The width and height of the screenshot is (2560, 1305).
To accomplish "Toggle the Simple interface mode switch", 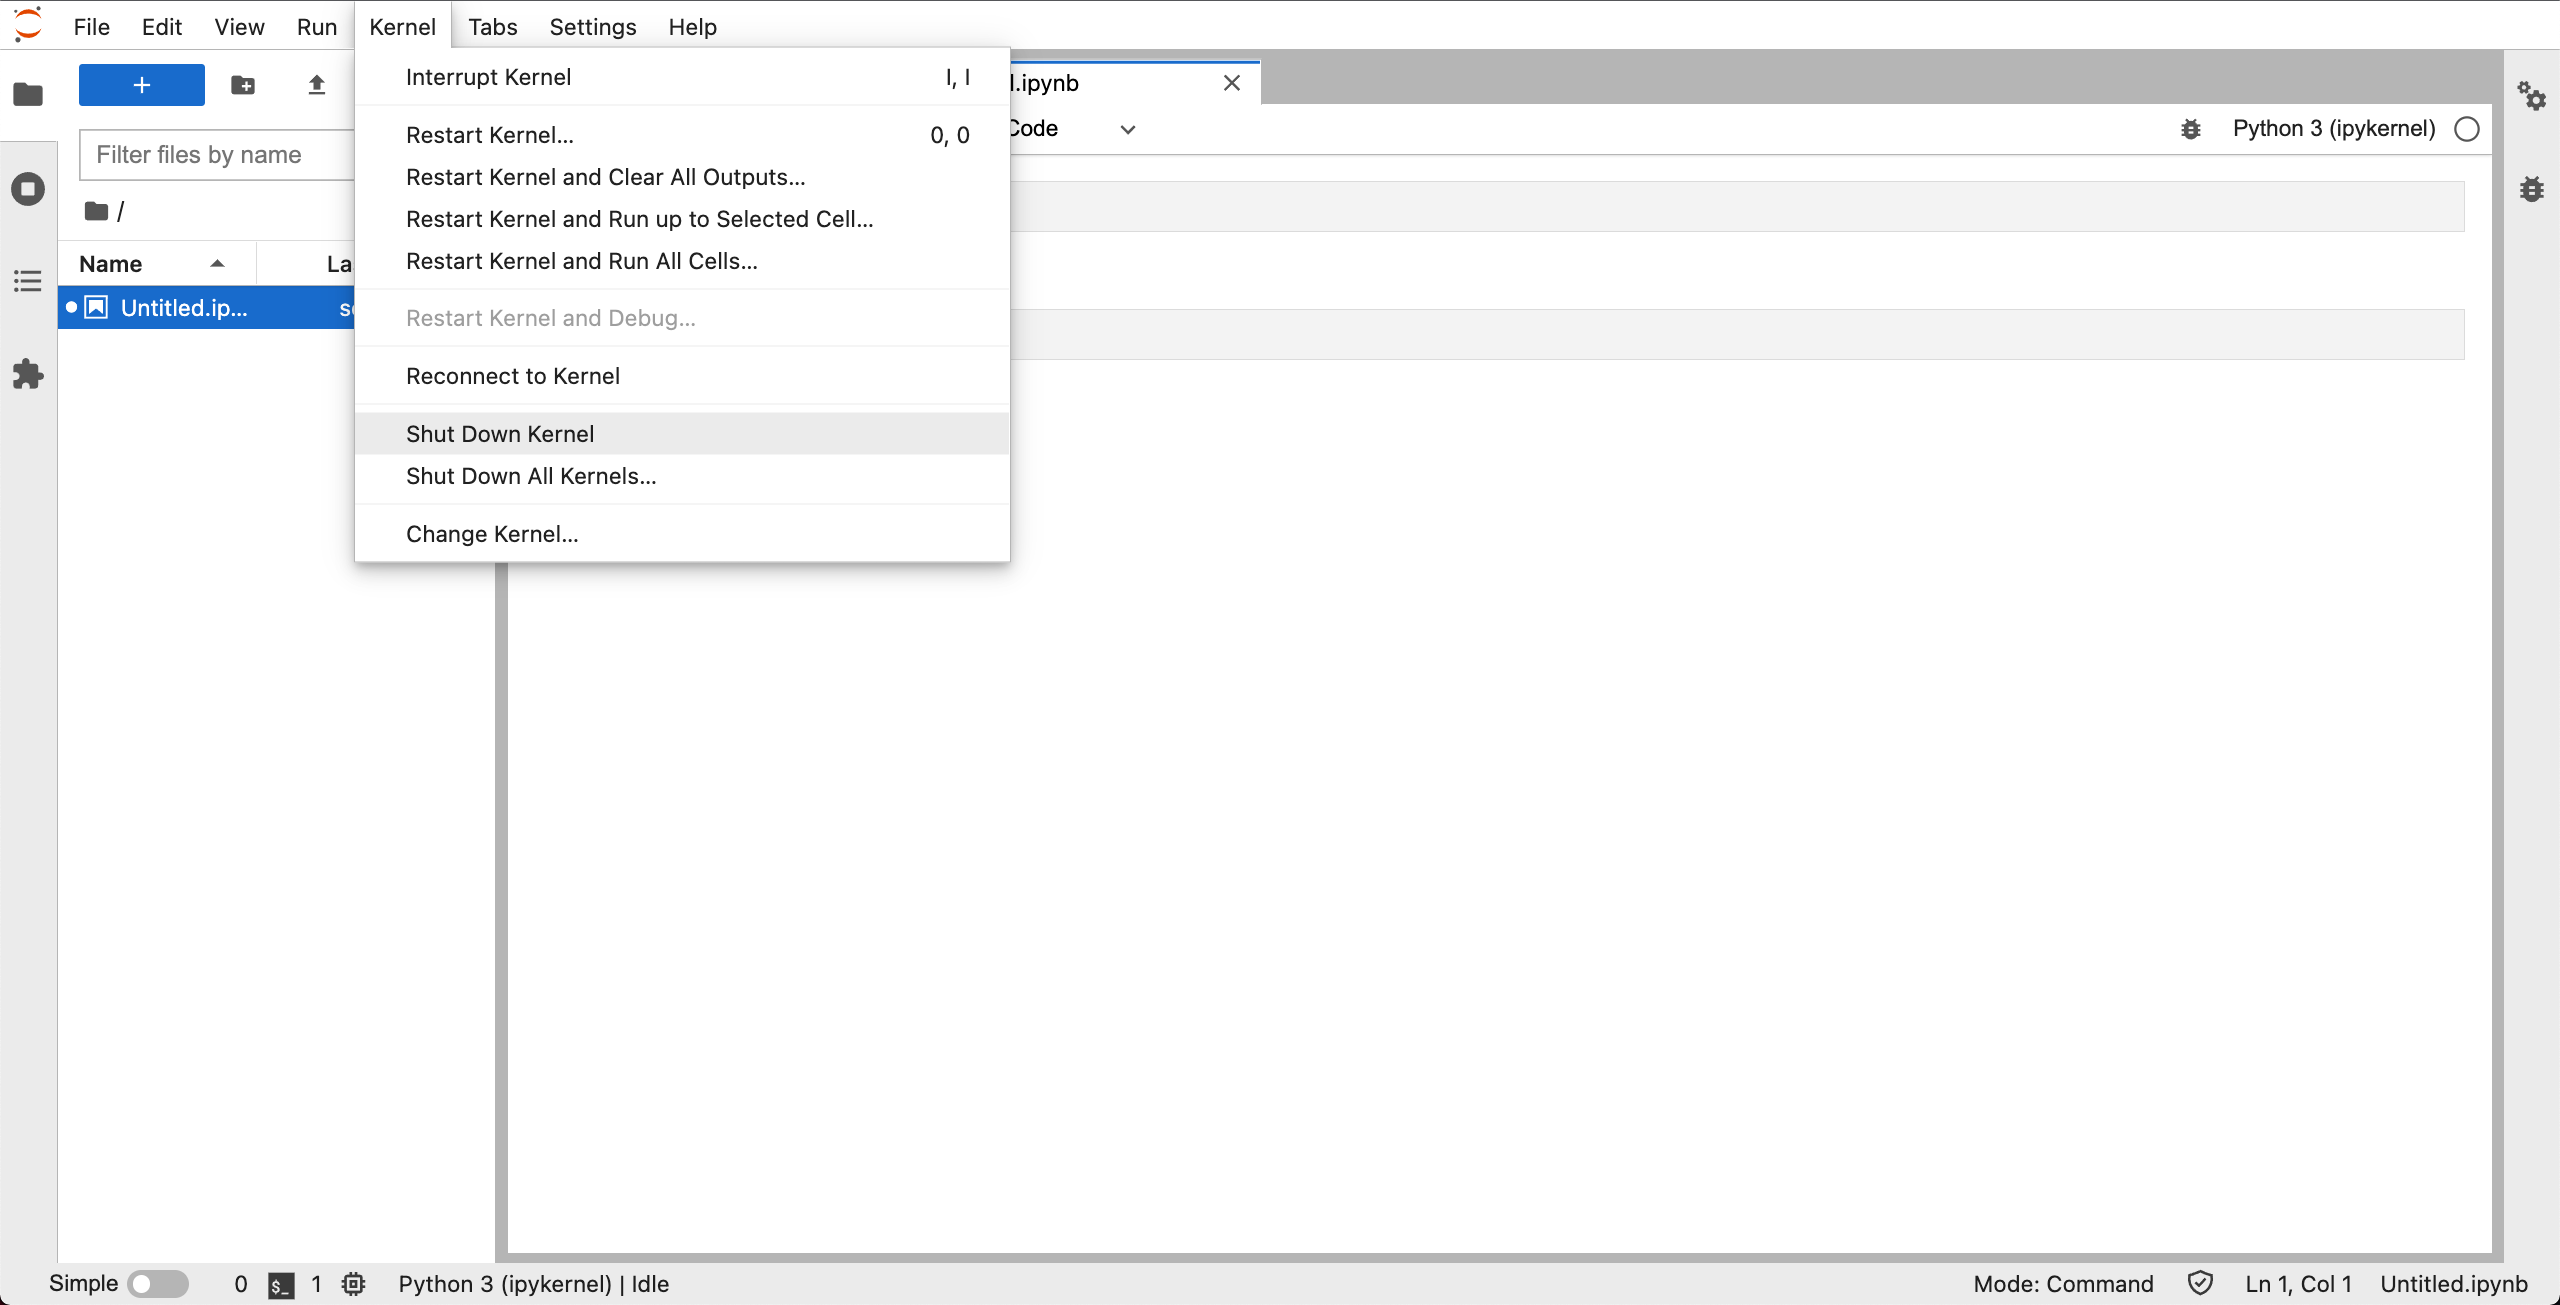I will pos(158,1284).
